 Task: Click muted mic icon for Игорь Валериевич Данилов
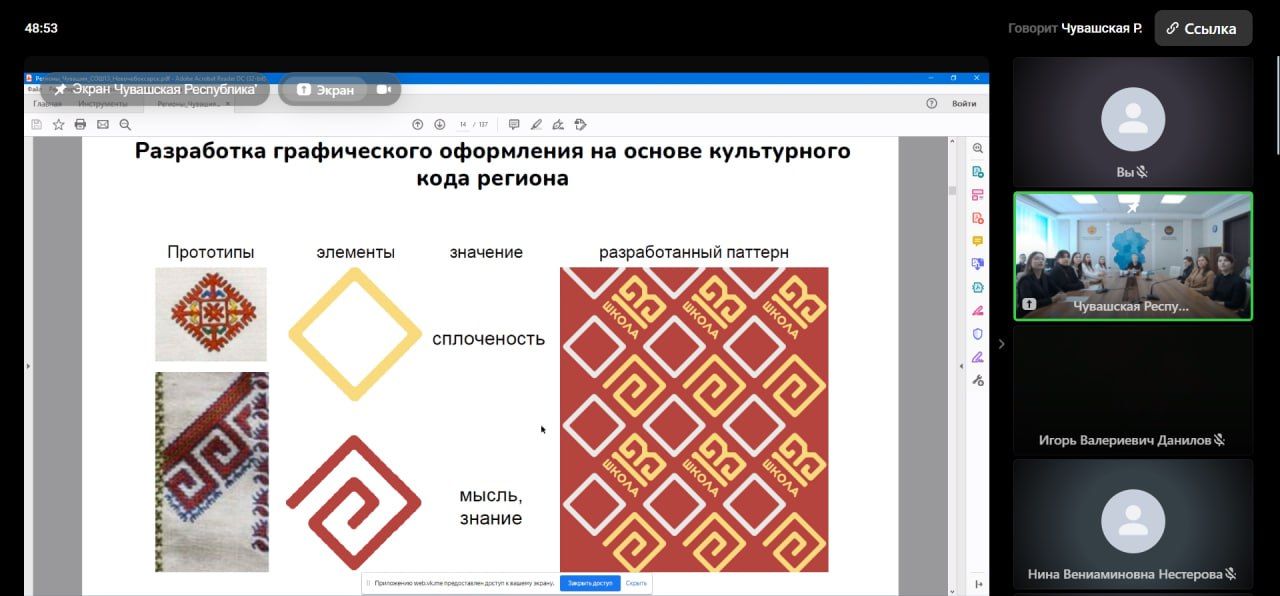[1219, 440]
